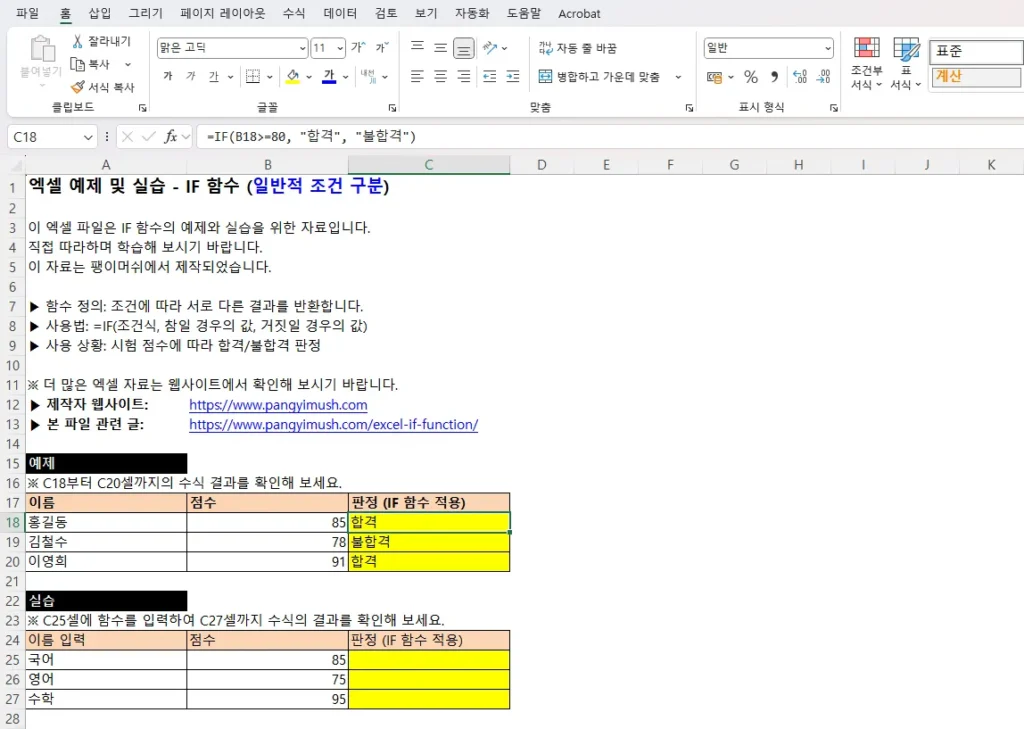Viewport: 1024px width, 729px height.
Task: Center text horizontally
Action: (441, 76)
